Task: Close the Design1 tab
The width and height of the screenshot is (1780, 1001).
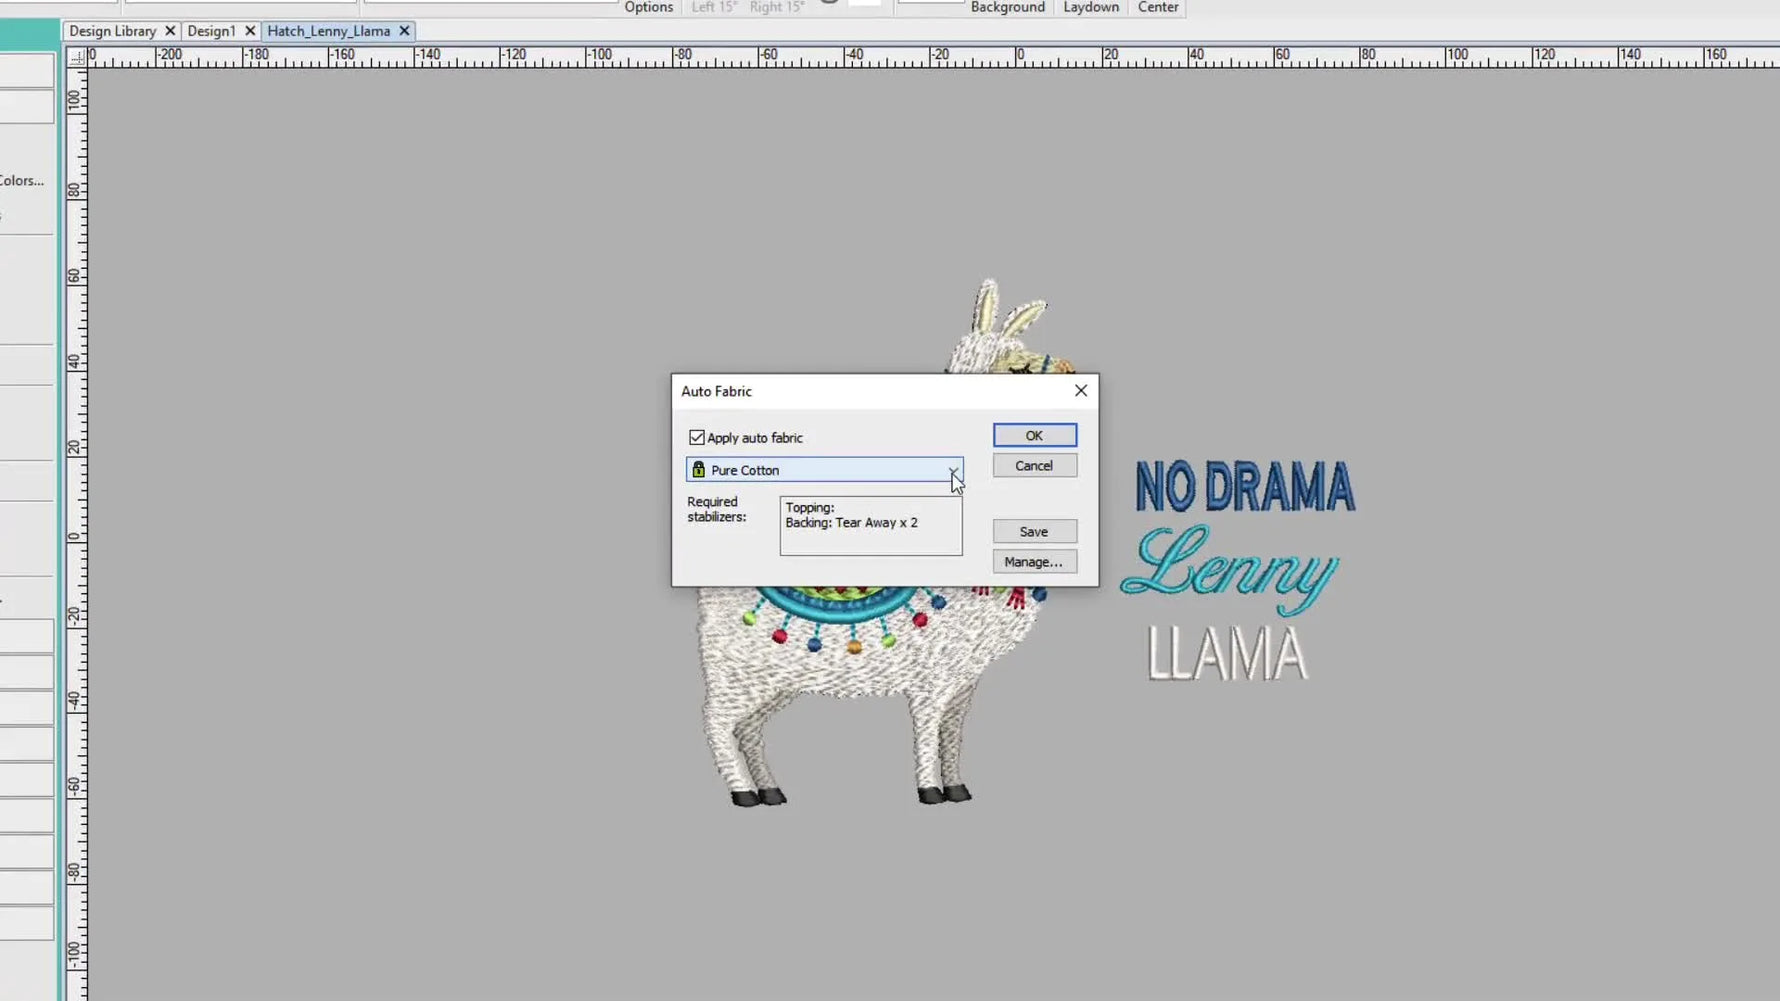Action: tap(250, 31)
